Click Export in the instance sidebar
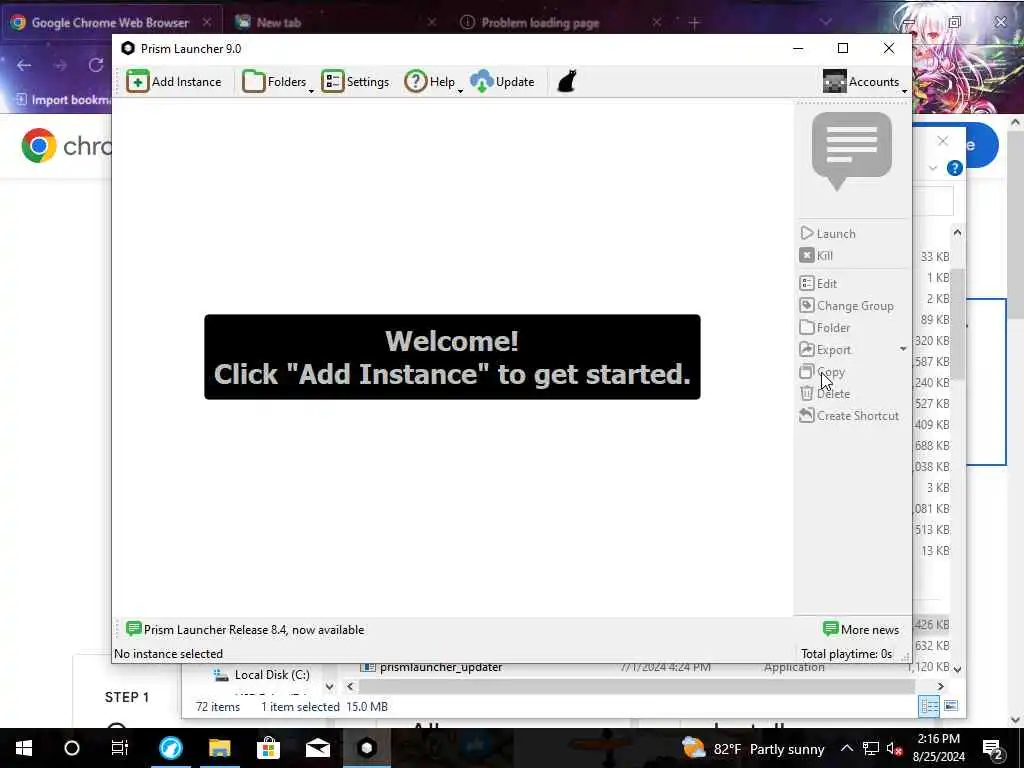The image size is (1024, 768). tap(825, 349)
